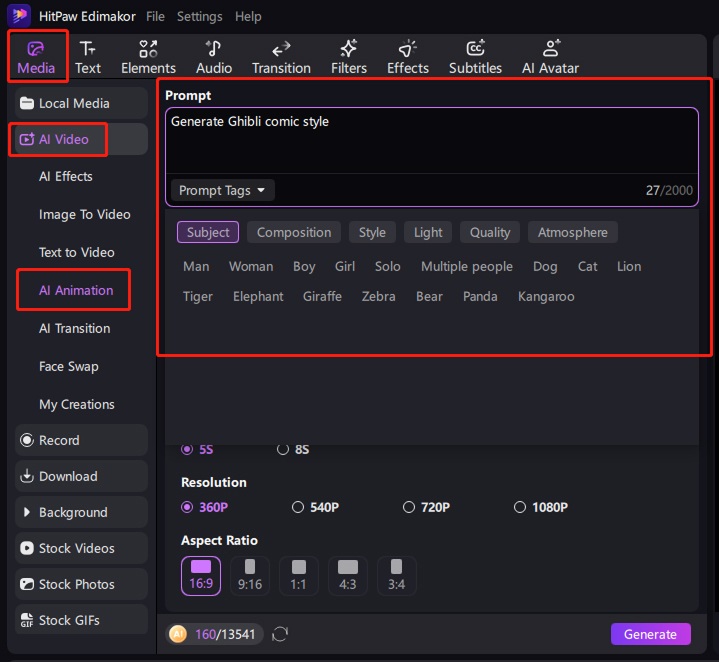Add the Tiger prompt tag
This screenshot has width=719, height=662.
coord(198,297)
